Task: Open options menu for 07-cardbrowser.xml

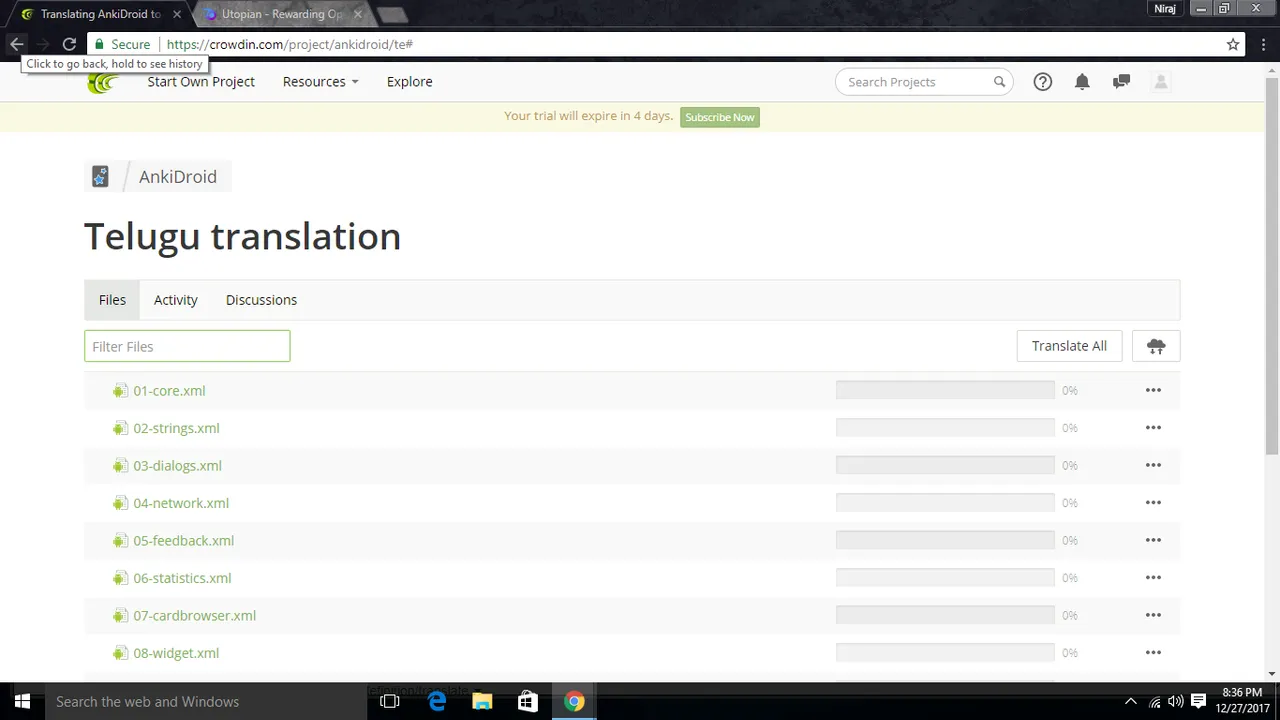Action: (x=1153, y=616)
